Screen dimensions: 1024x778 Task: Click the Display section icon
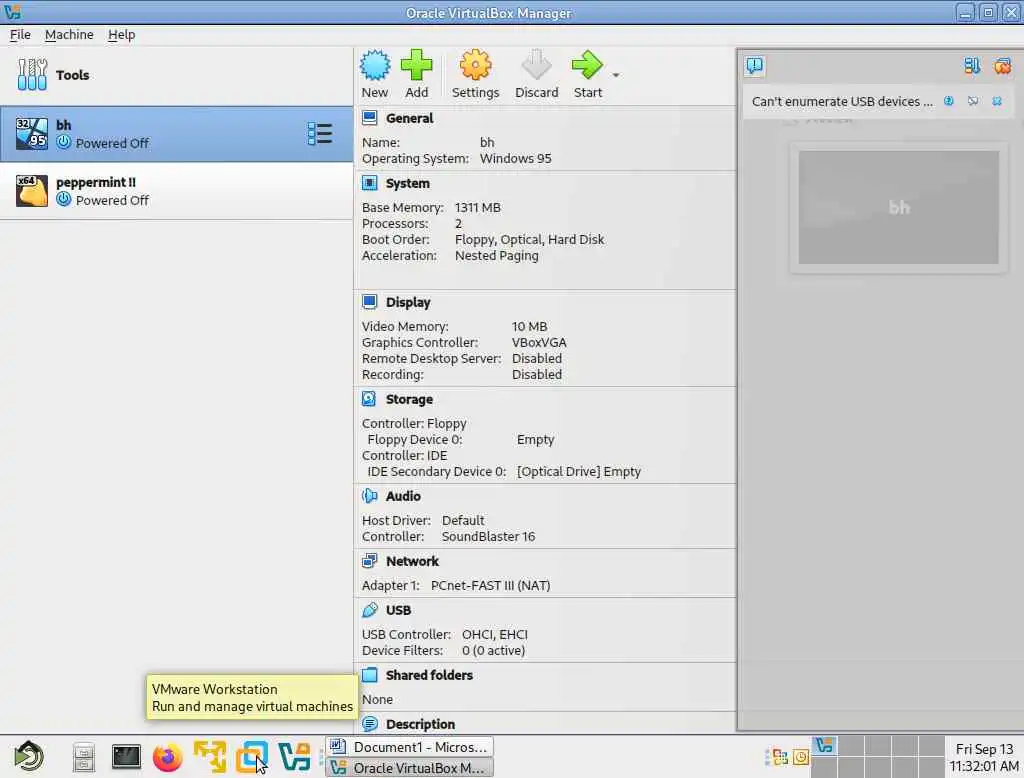click(x=370, y=302)
